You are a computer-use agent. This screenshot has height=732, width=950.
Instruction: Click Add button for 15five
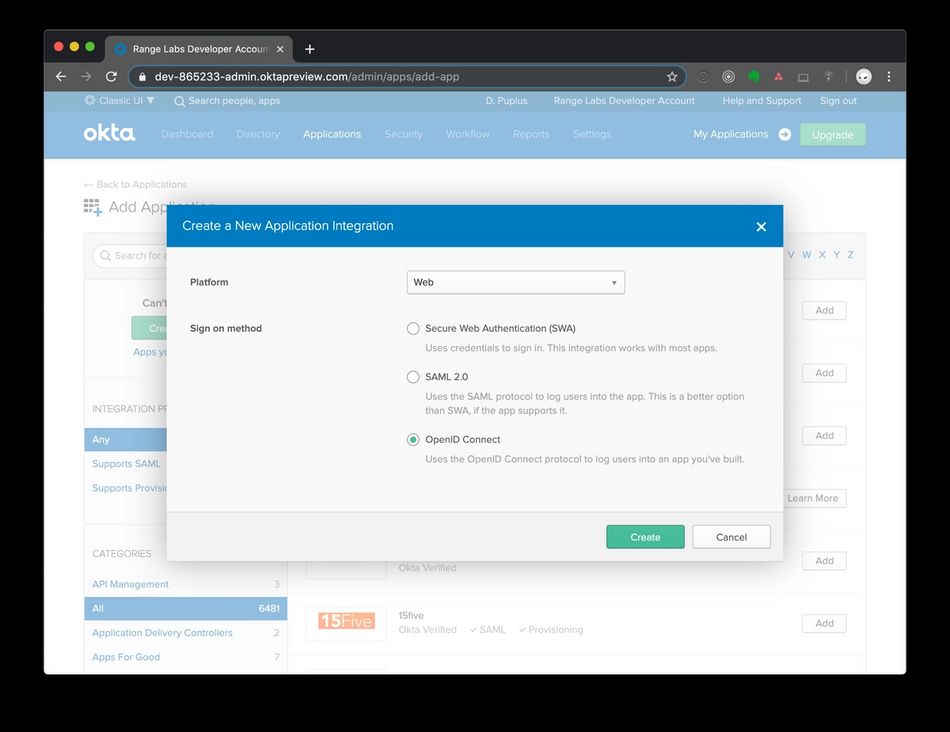[x=824, y=624]
